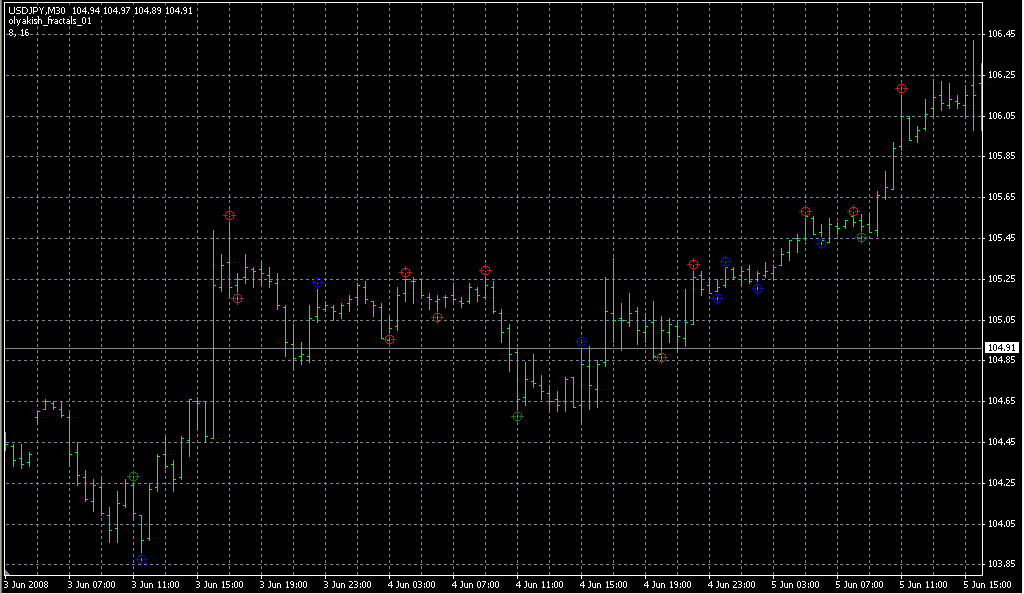The height and width of the screenshot is (594, 1024).
Task: Select the 105.05 price scale label
Action: click(1001, 320)
